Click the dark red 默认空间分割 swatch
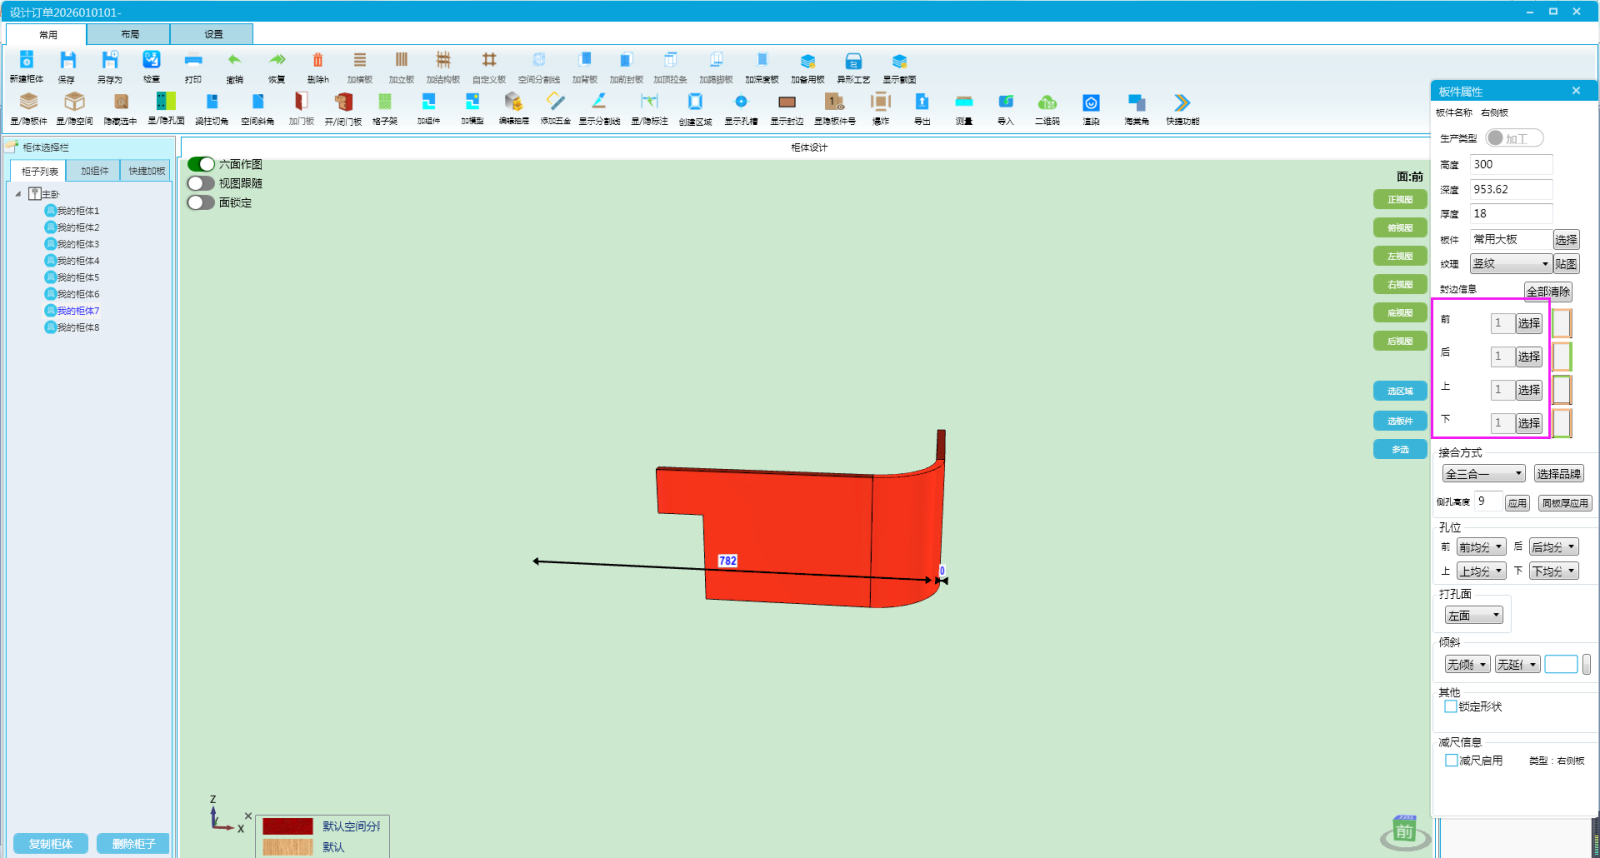The height and width of the screenshot is (858, 1600). coord(288,826)
